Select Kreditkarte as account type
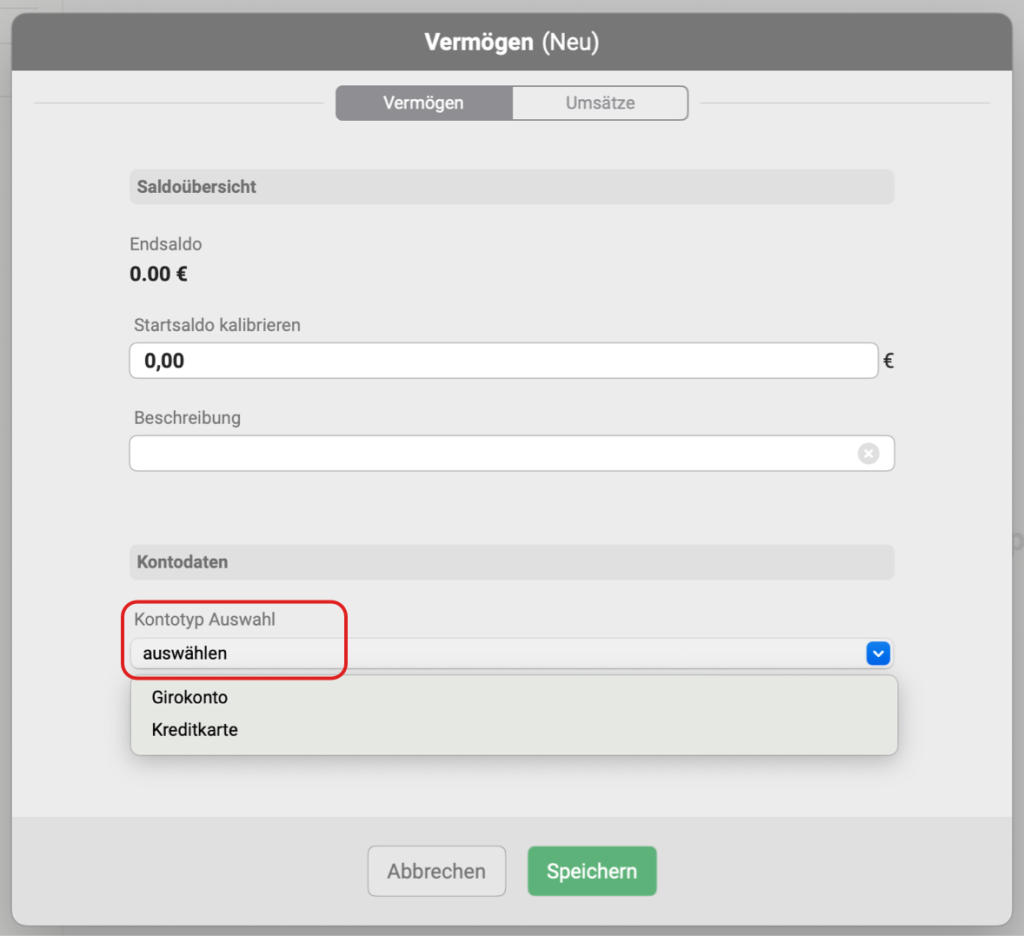Viewport: 1024px width, 936px height. [195, 730]
